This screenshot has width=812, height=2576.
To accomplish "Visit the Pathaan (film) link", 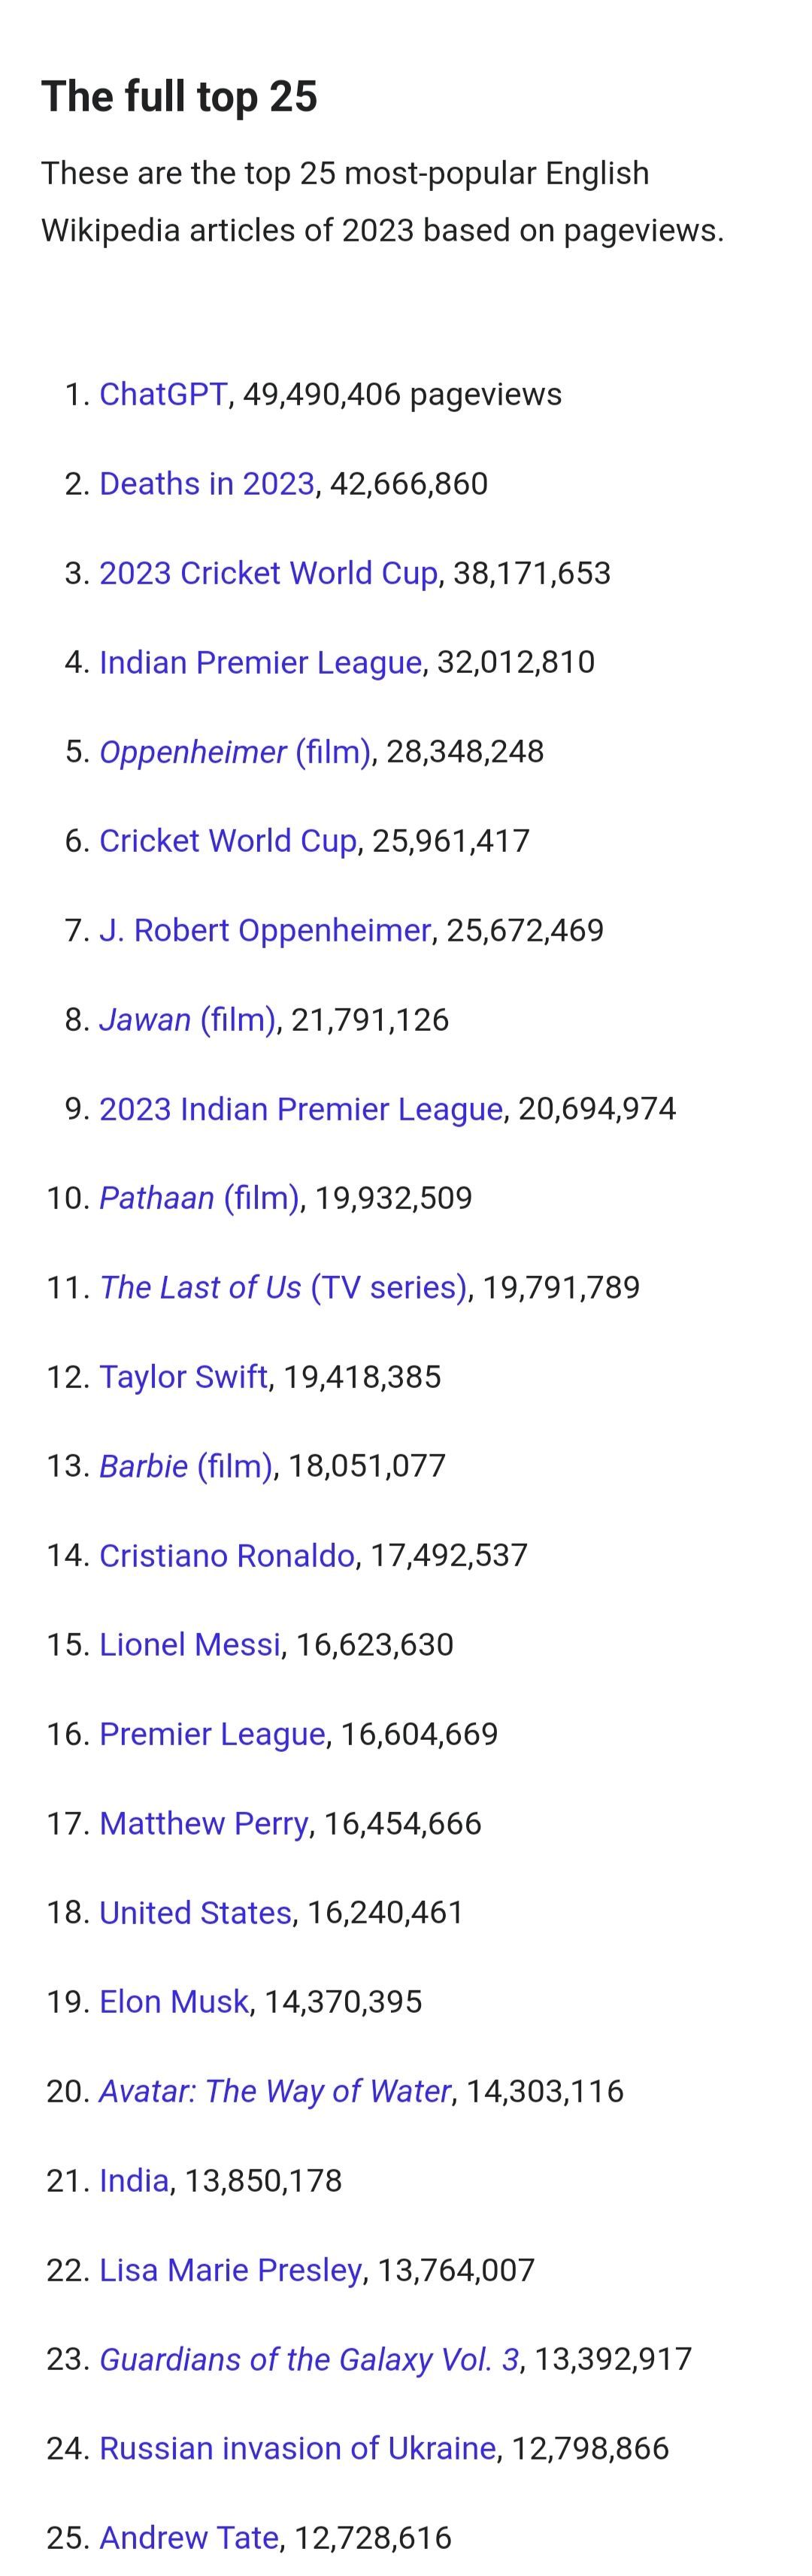I will (x=199, y=1198).
